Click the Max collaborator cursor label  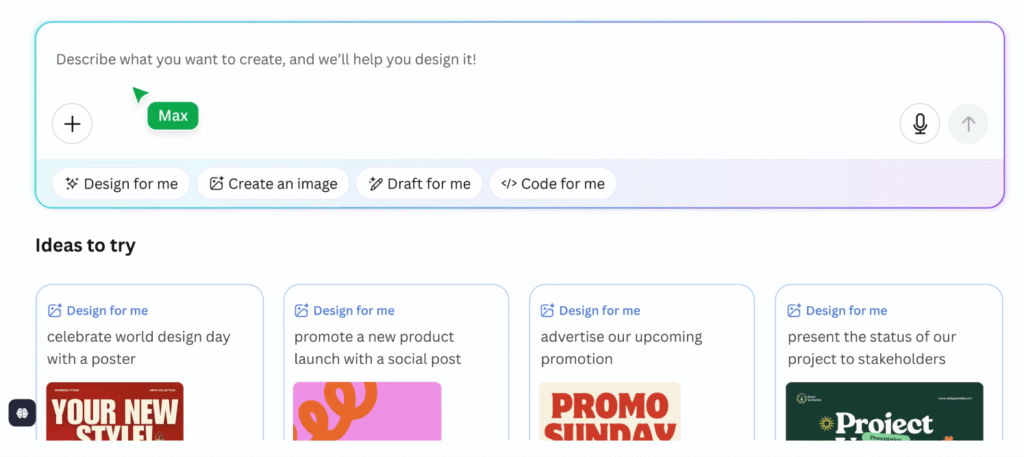[x=173, y=116]
